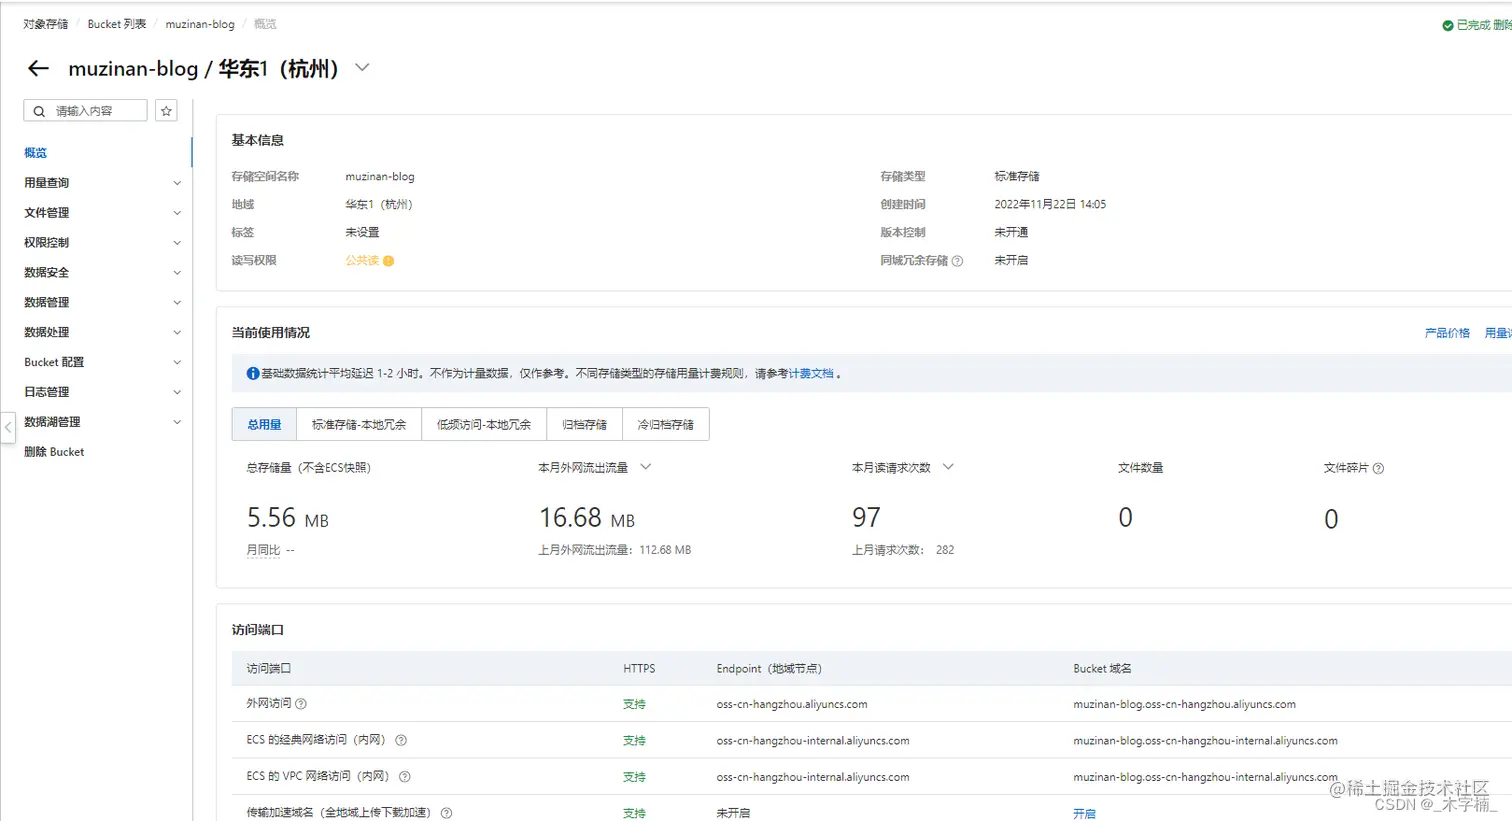Open the 产品价格 link

click(x=1447, y=333)
